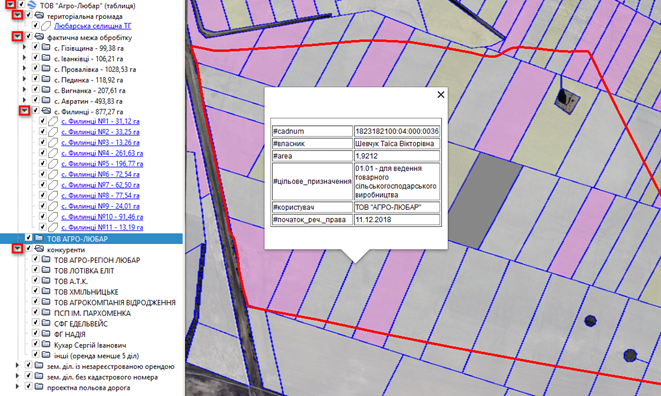Click folder icon of с. Провалівка

coord(46,68)
